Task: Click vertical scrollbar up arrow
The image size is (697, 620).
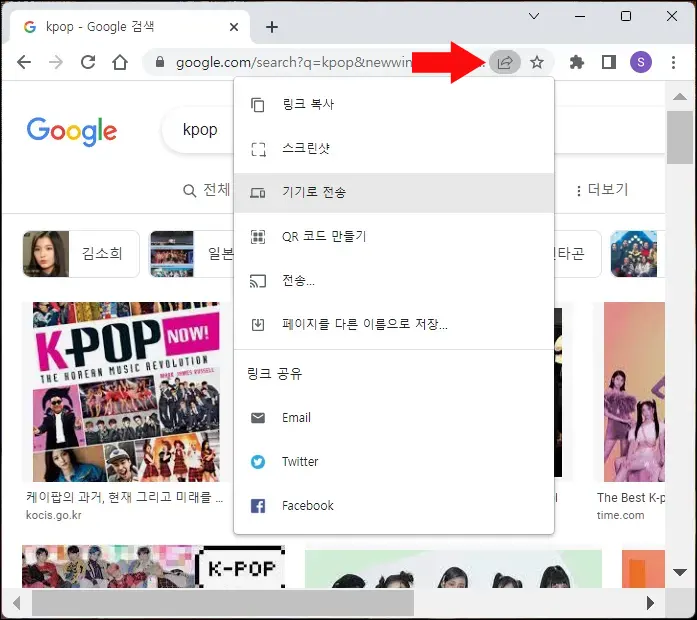Action: click(x=680, y=96)
